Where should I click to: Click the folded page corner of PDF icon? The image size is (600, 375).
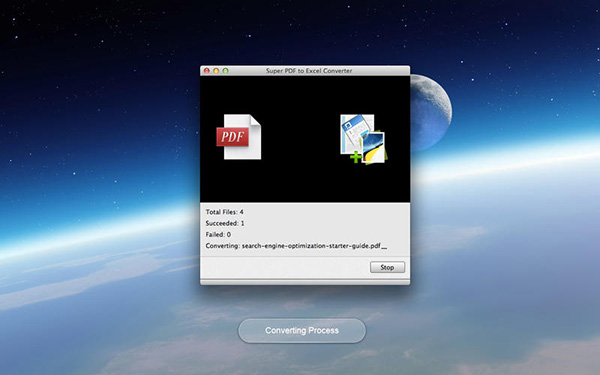[255, 120]
